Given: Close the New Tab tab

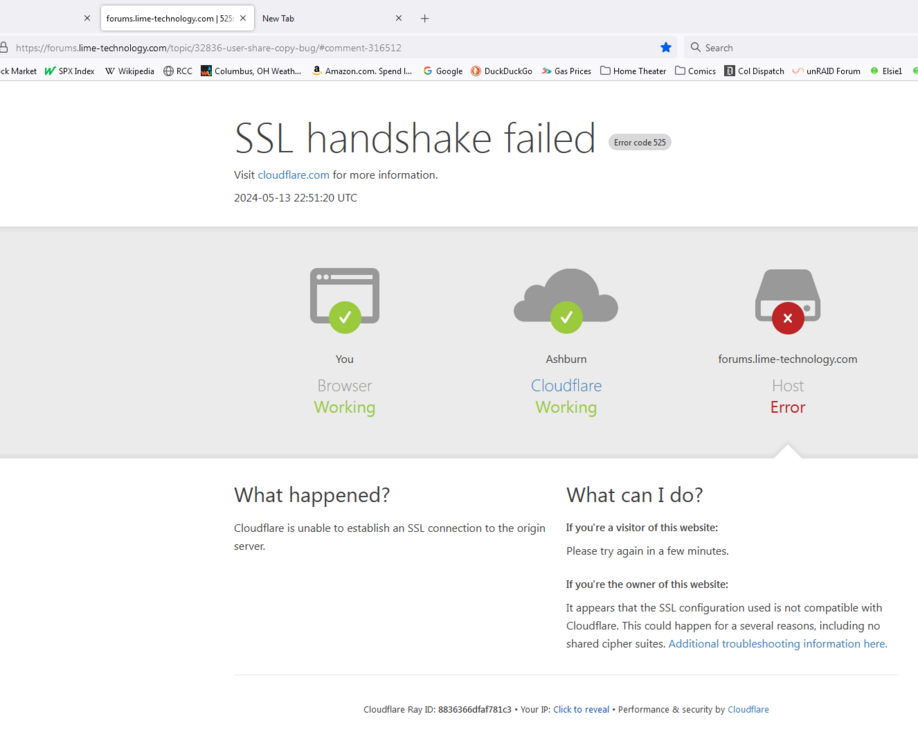Looking at the screenshot, I should point(398,18).
